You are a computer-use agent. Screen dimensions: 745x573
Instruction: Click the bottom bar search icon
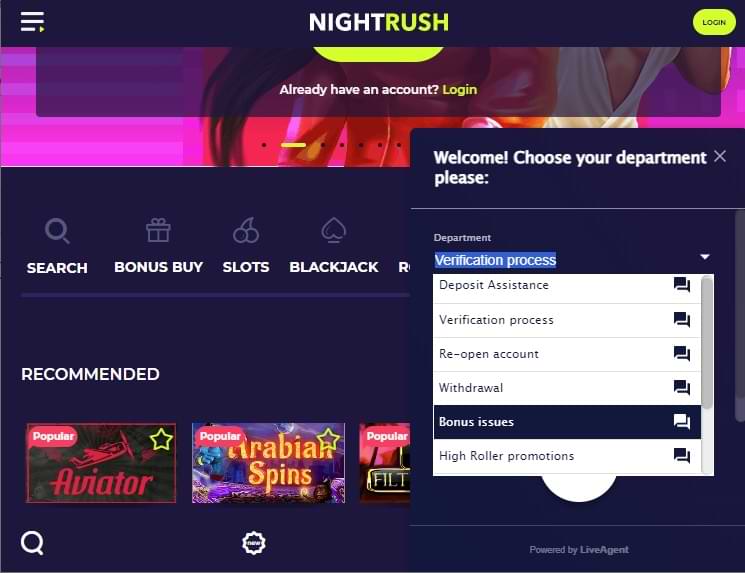(32, 543)
